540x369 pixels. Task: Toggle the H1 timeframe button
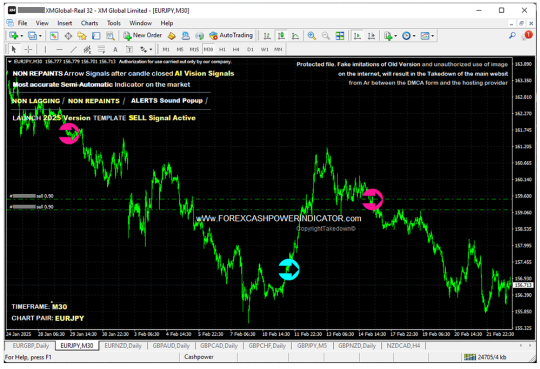pos(222,50)
